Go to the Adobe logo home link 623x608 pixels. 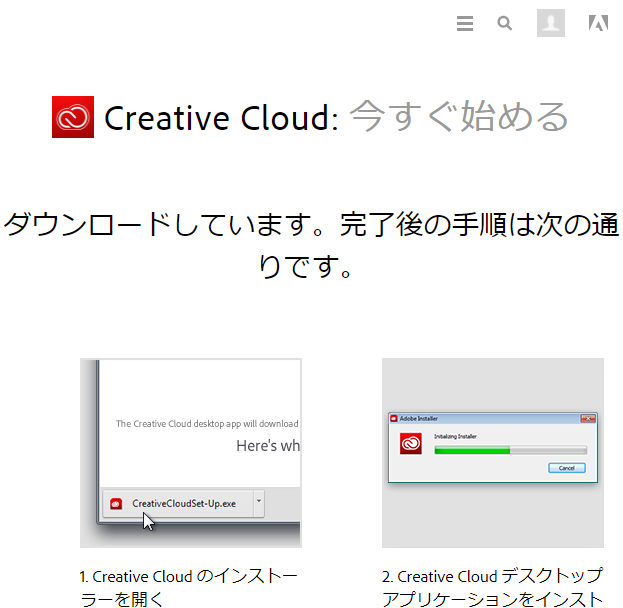coord(598,23)
